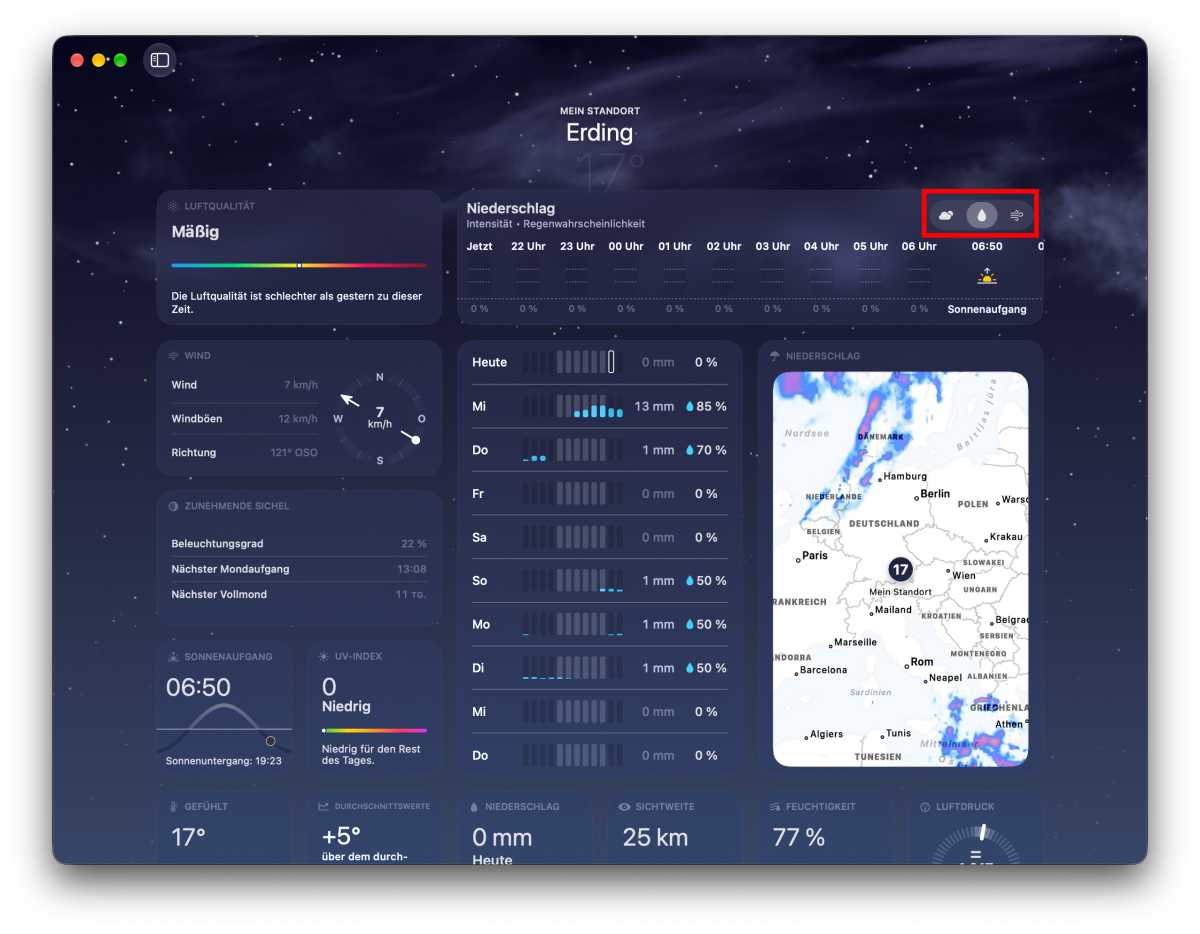The image size is (1200, 934).
Task: Click the Mäßig air quality rating
Action: (x=195, y=232)
